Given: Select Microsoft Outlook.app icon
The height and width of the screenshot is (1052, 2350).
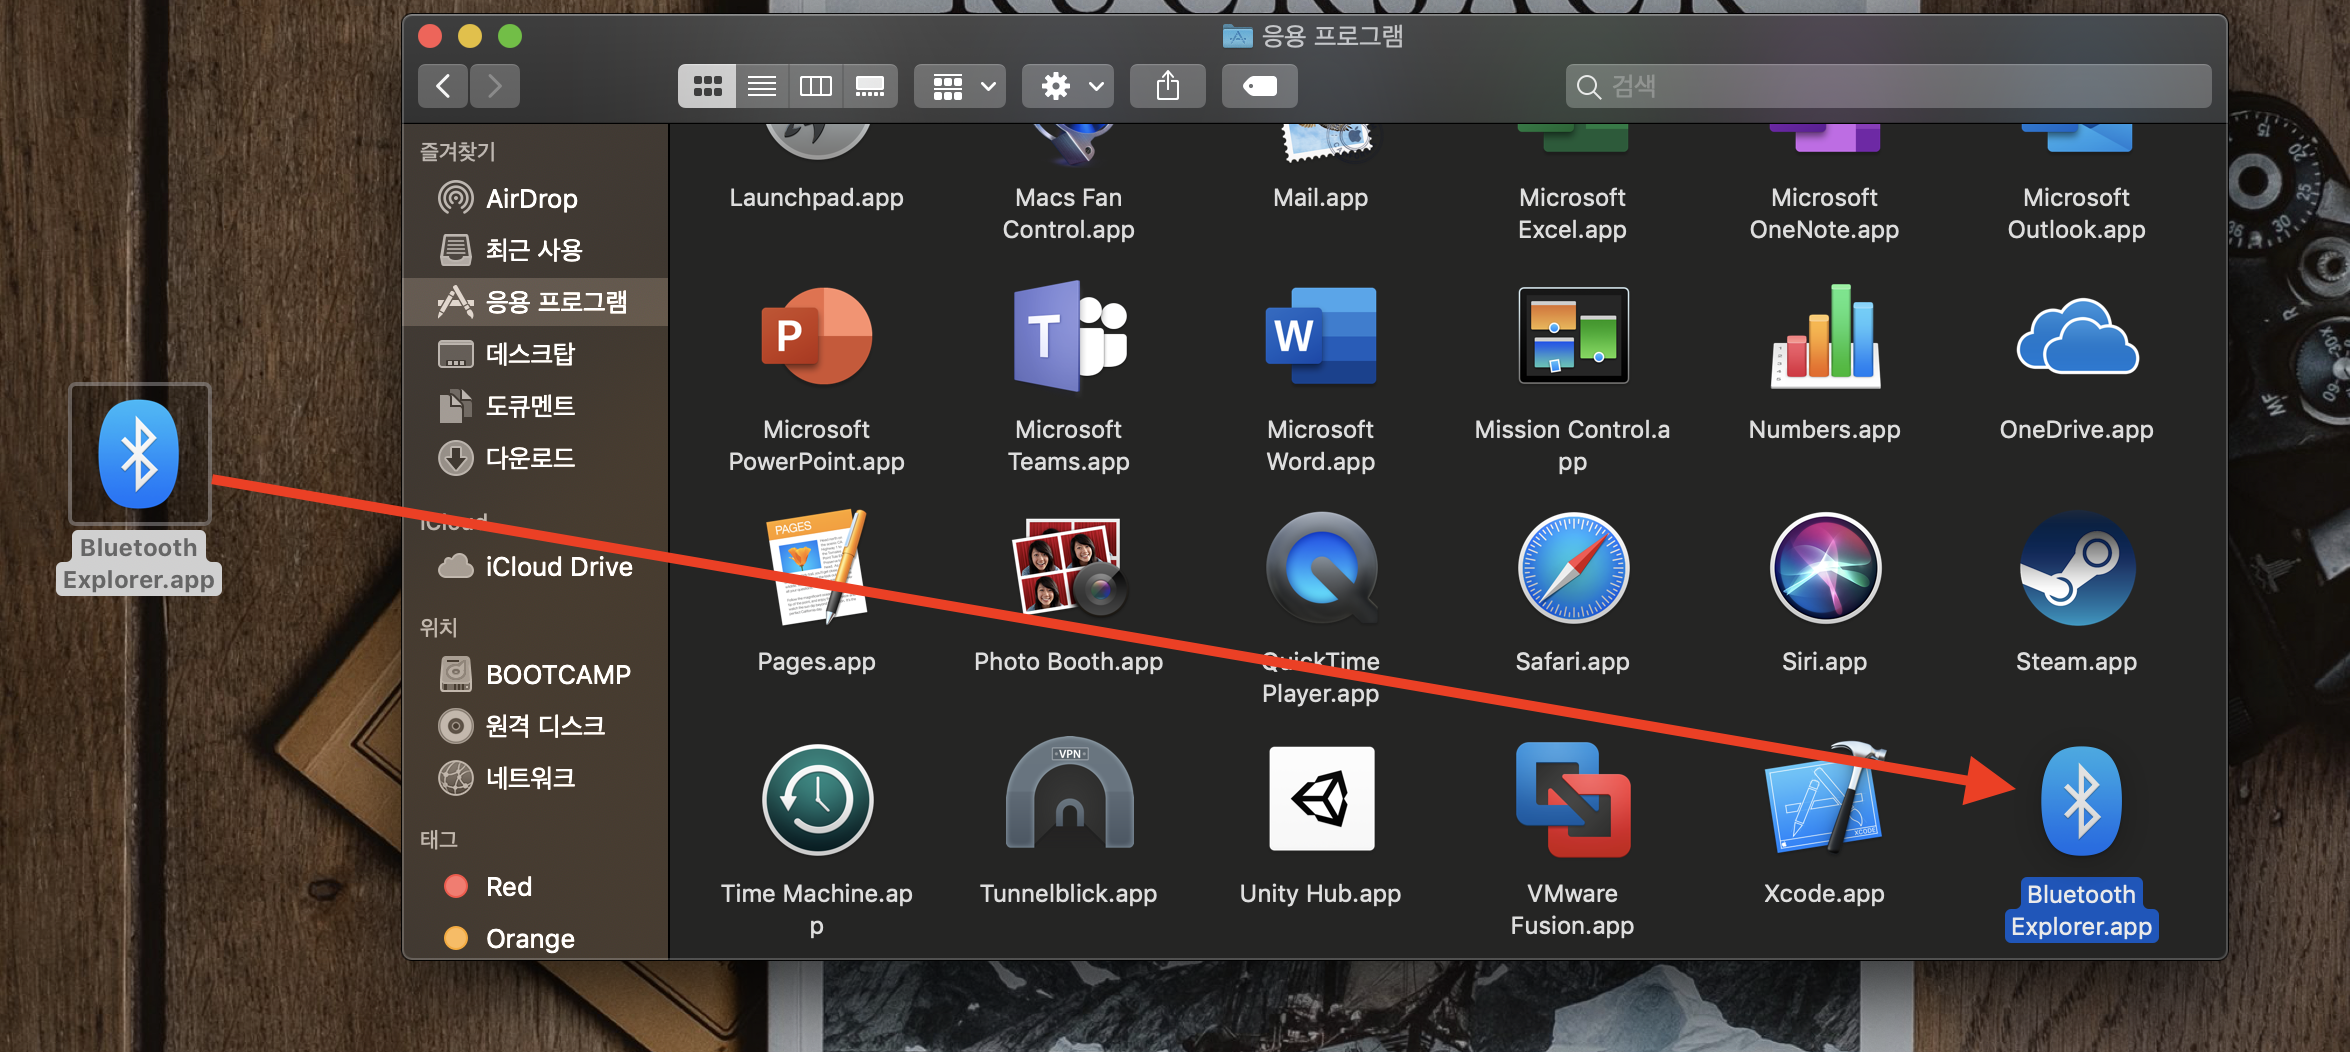Looking at the screenshot, I should pyautogui.click(x=2077, y=138).
